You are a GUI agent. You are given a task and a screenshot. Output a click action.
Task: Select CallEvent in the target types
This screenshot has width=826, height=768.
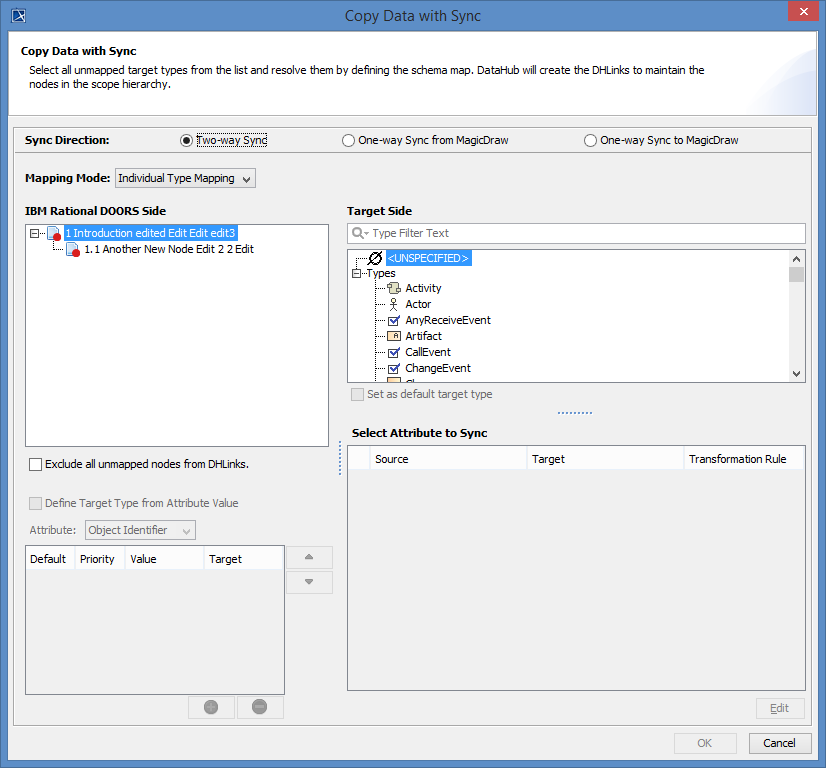(428, 352)
